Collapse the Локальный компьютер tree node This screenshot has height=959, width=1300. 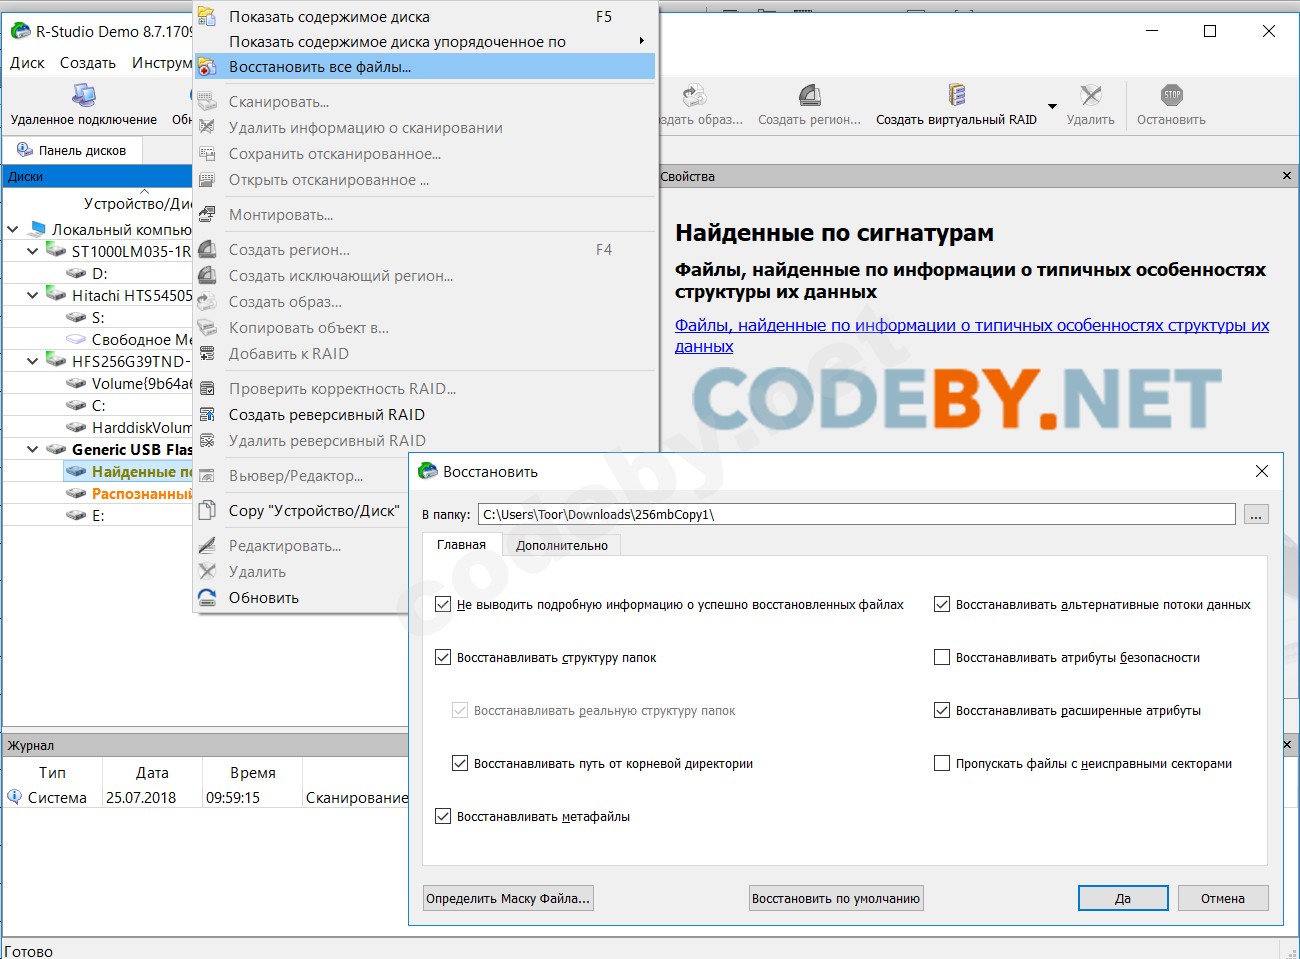13,229
